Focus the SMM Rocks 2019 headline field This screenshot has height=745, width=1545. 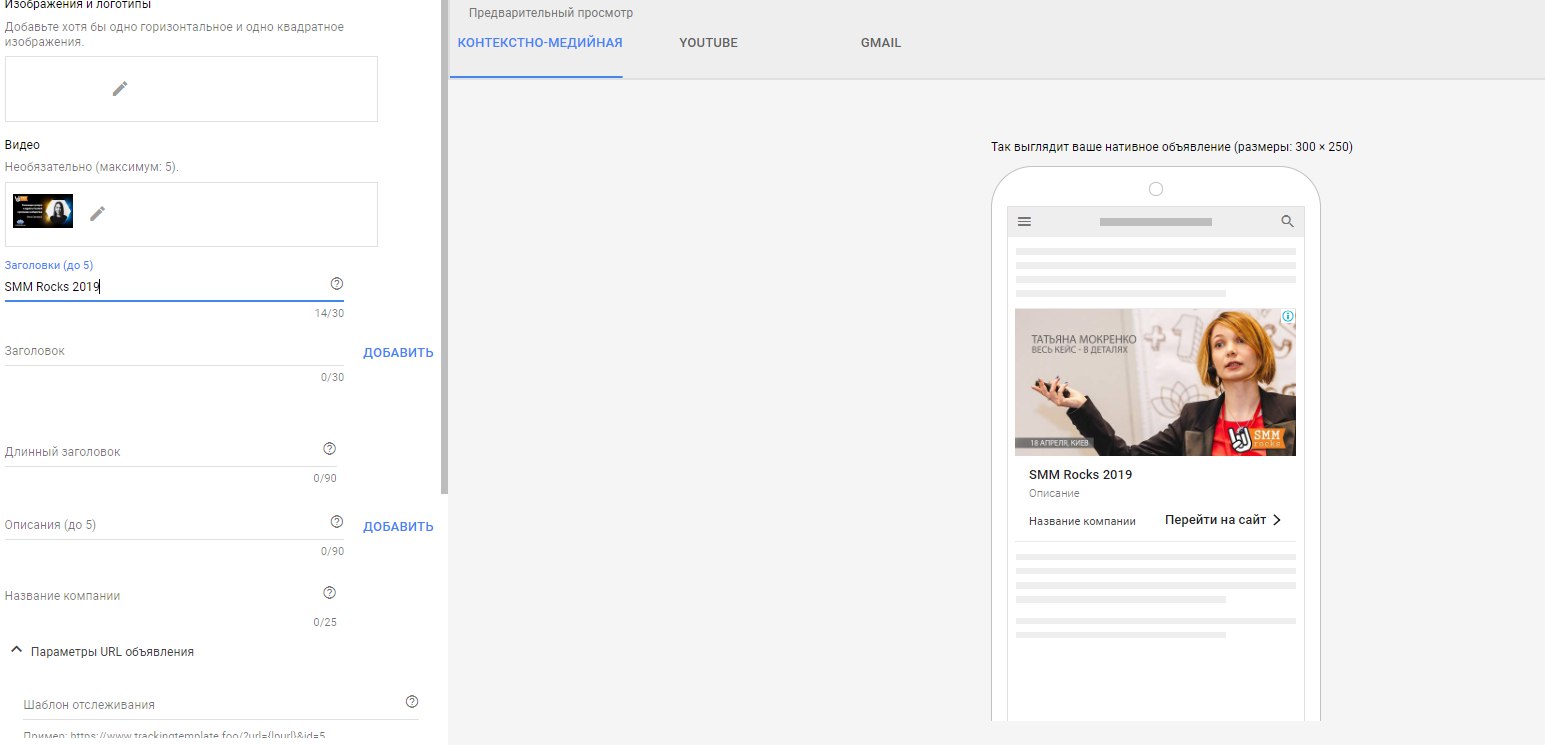coord(174,287)
